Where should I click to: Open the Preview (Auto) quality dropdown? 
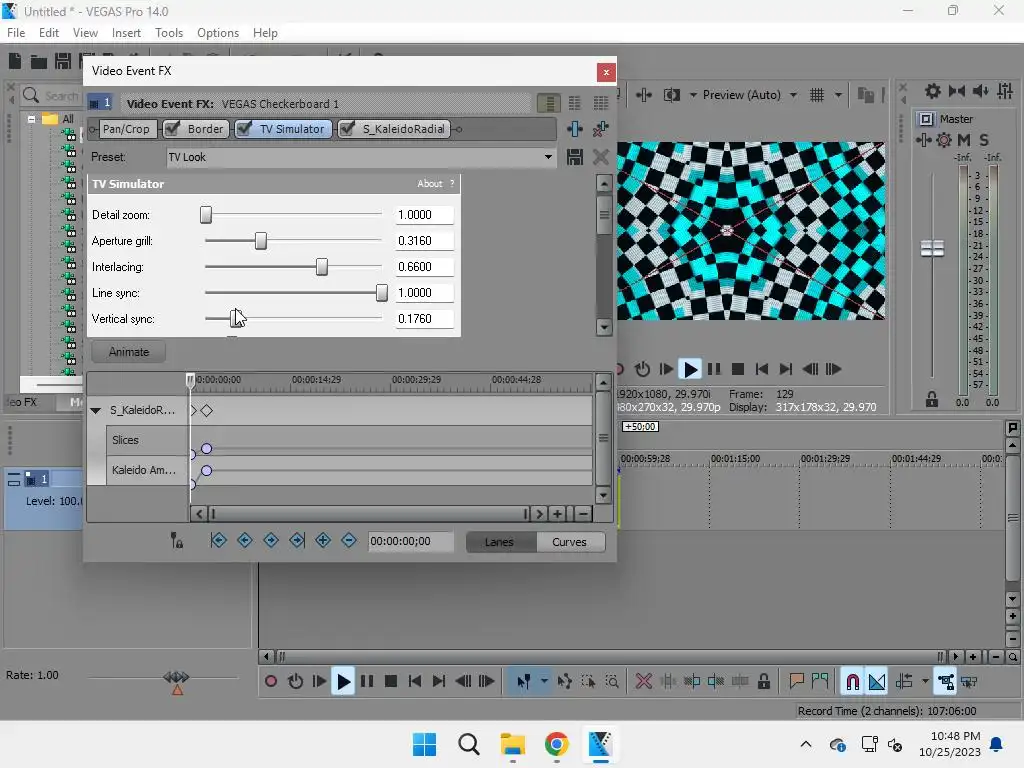pos(793,95)
